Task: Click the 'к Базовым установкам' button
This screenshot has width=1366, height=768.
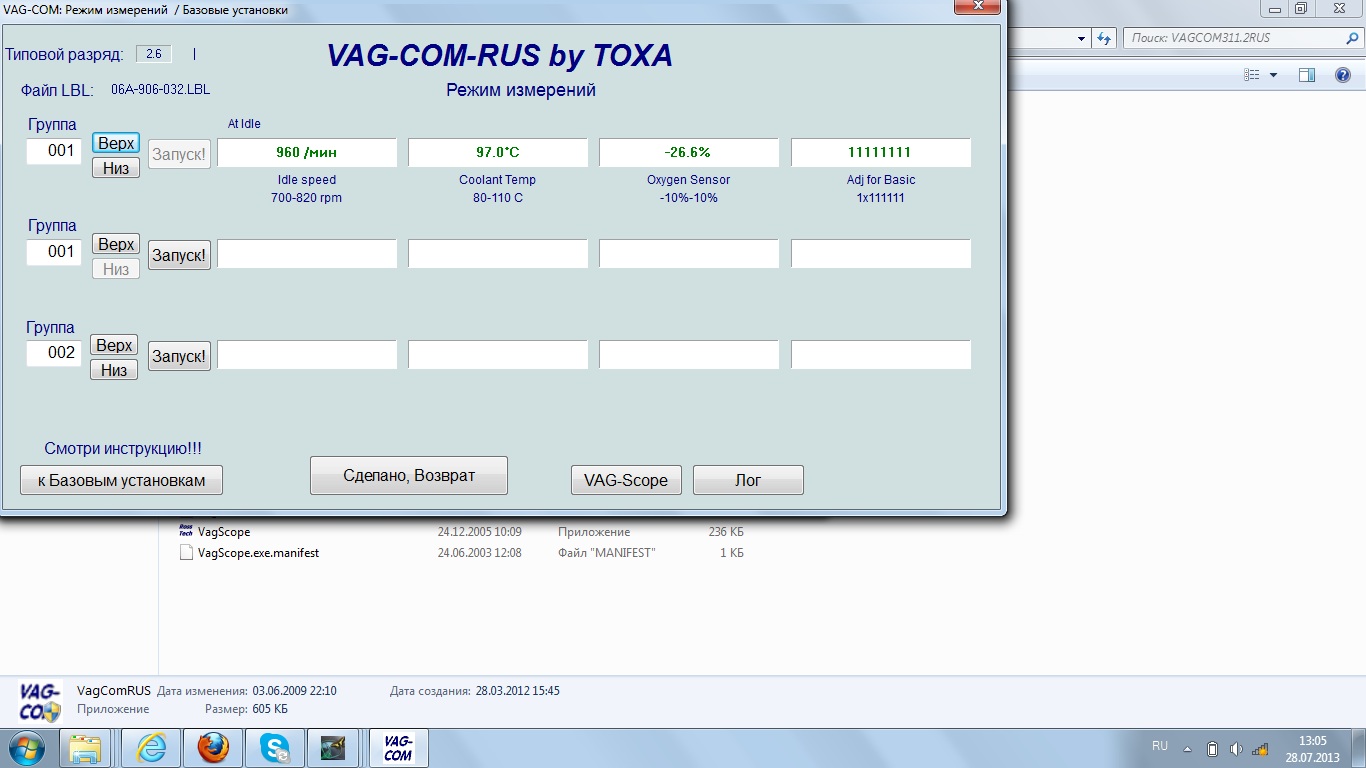Action: tap(121, 480)
